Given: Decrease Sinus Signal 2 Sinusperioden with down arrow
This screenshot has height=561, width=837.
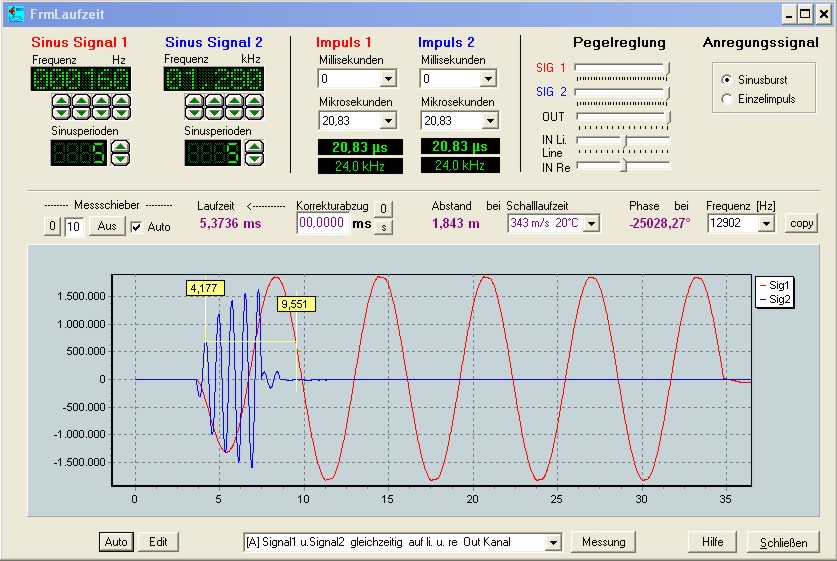Looking at the screenshot, I should 254,158.
